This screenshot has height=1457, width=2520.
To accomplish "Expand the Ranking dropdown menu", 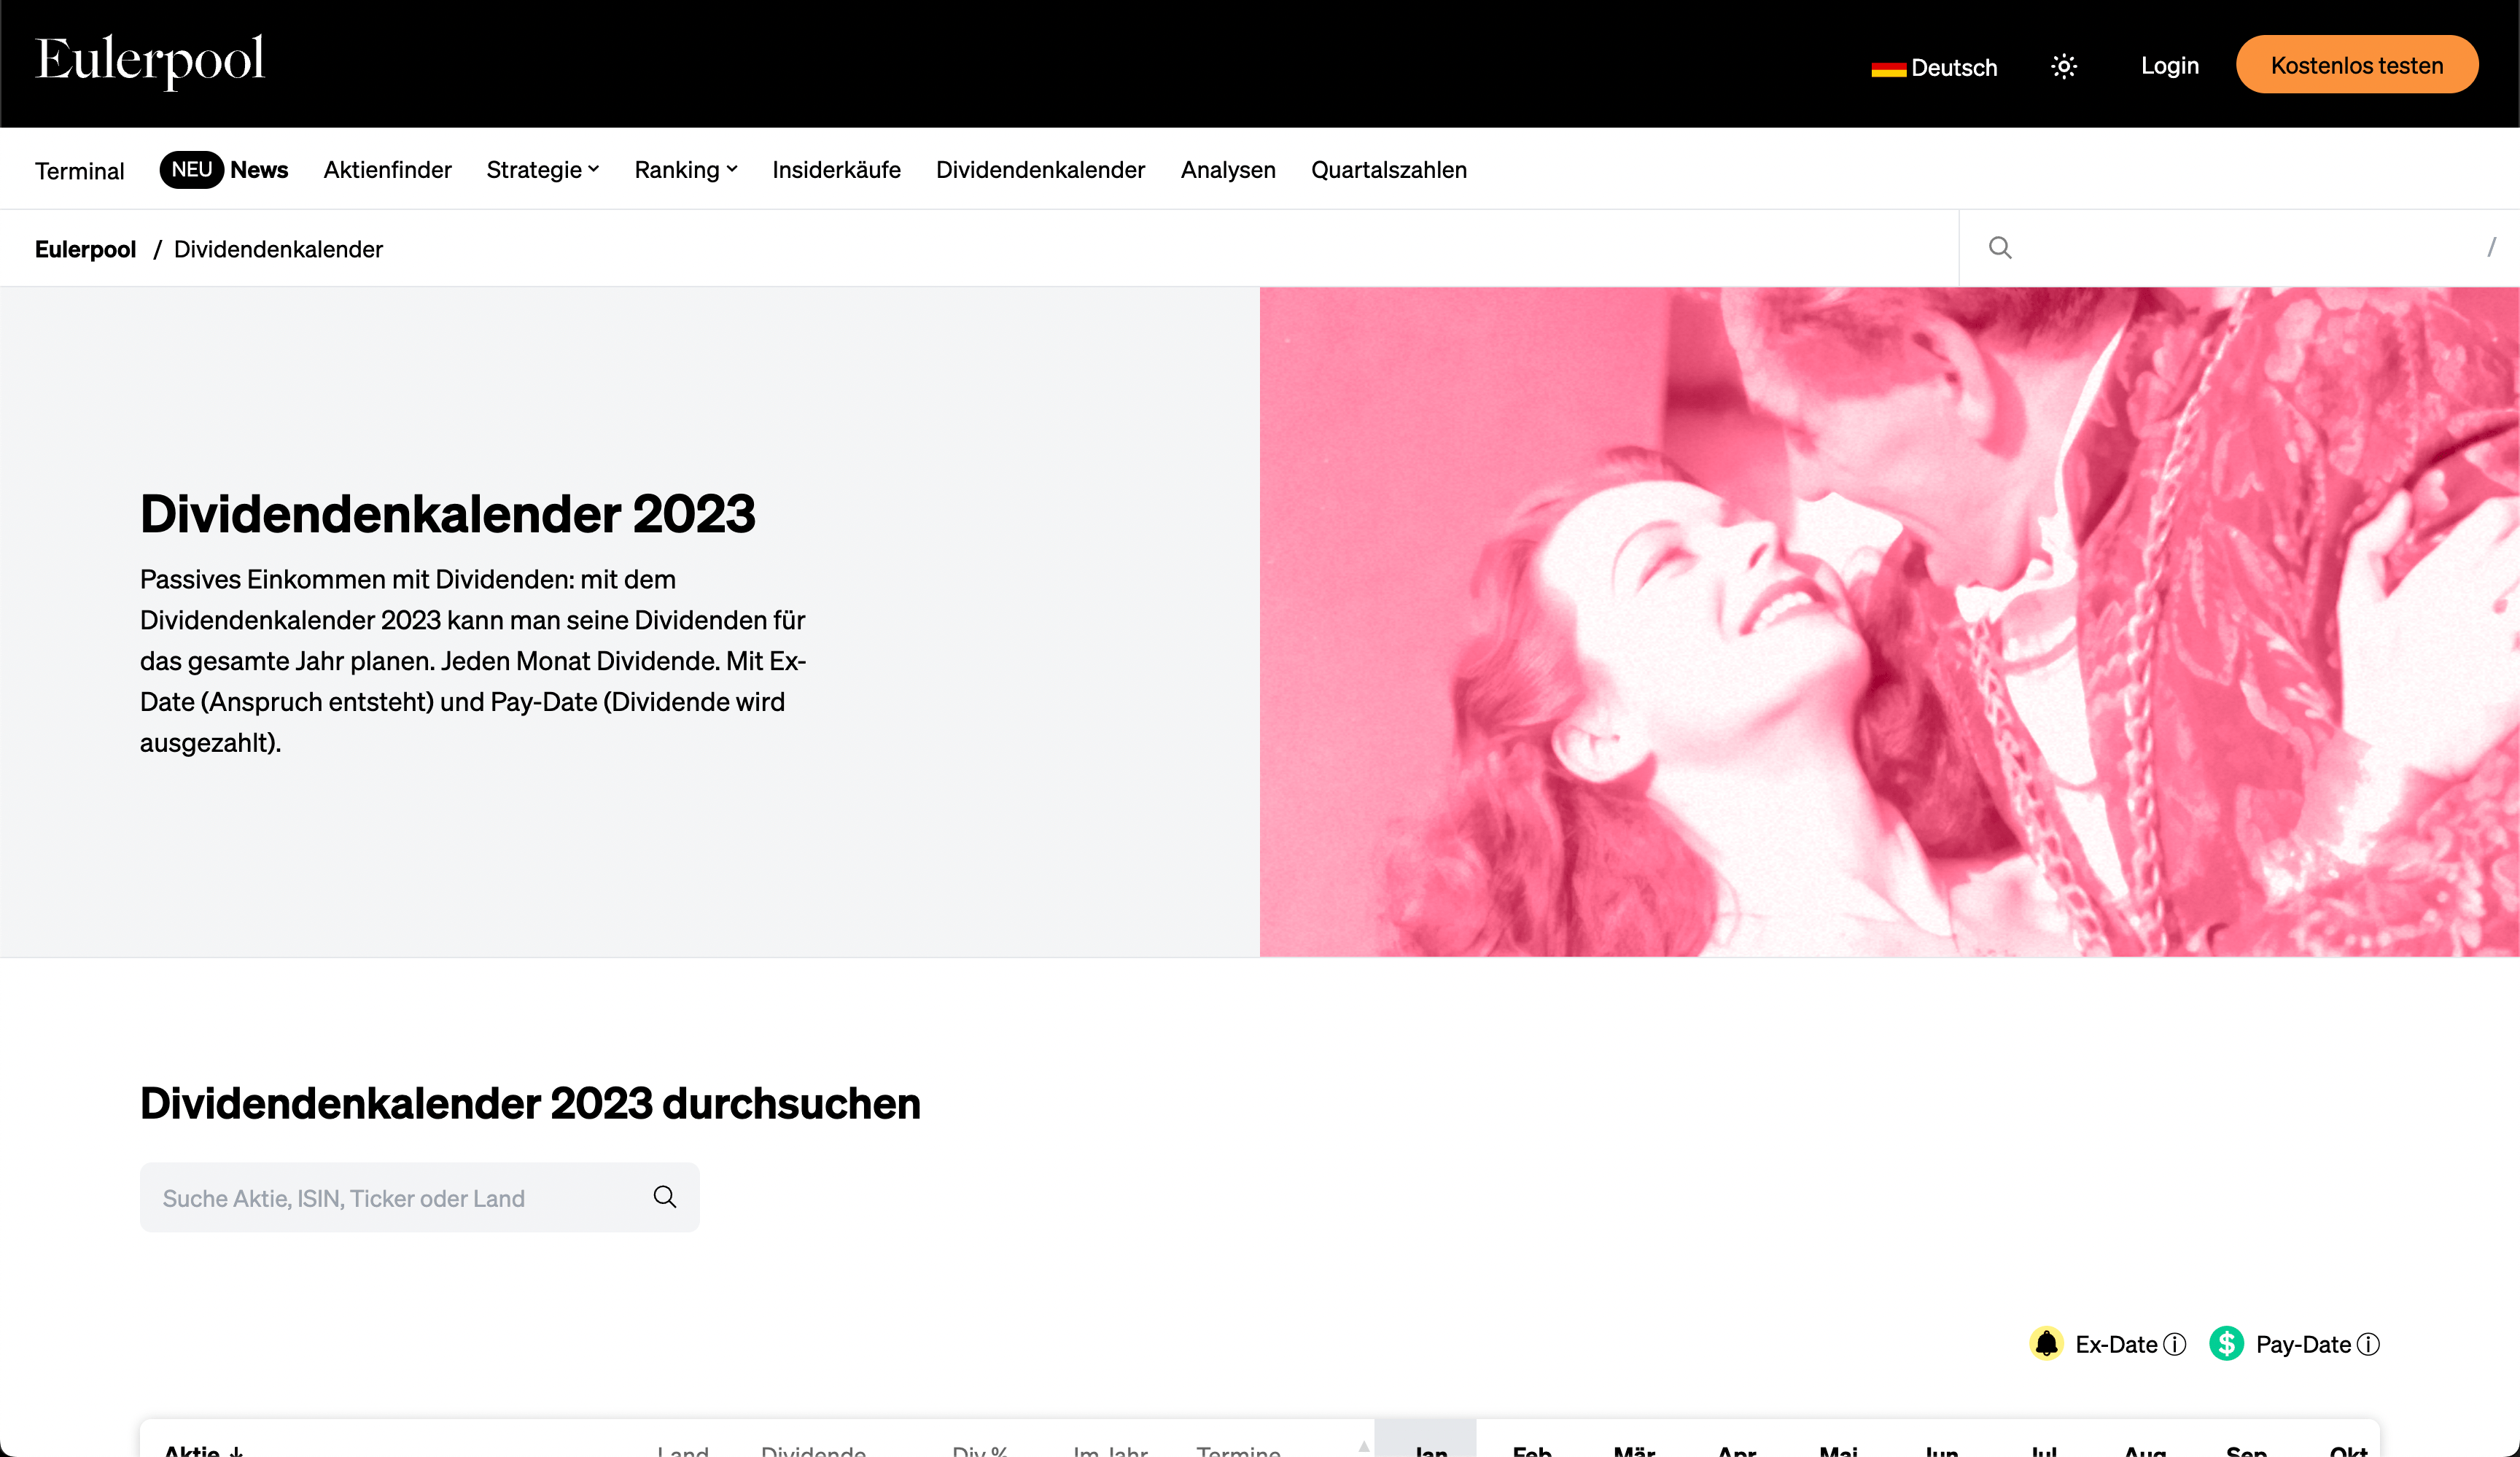I will pos(685,170).
